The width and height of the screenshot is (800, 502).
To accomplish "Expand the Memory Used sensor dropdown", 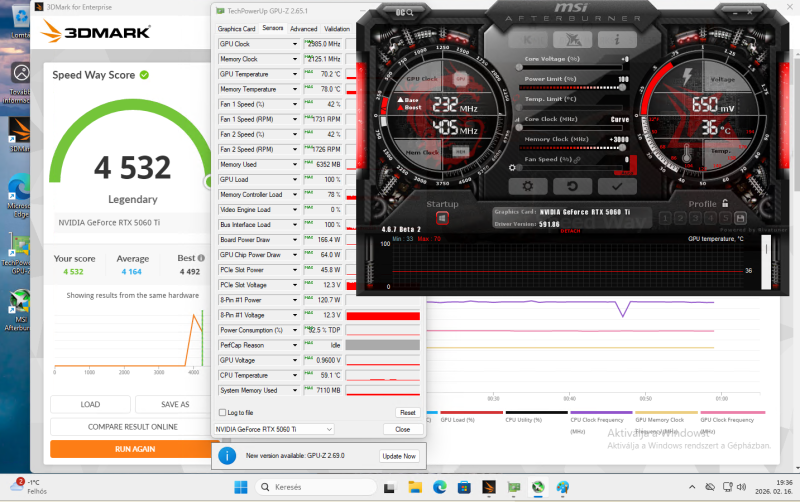I will (295, 164).
